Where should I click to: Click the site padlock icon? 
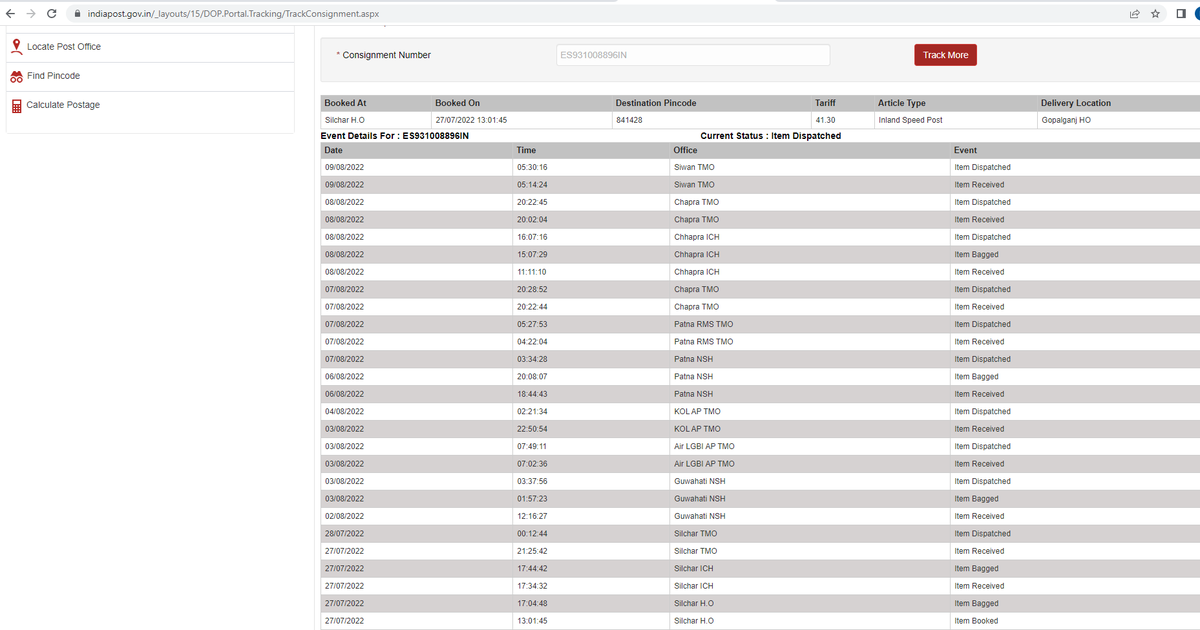[78, 14]
